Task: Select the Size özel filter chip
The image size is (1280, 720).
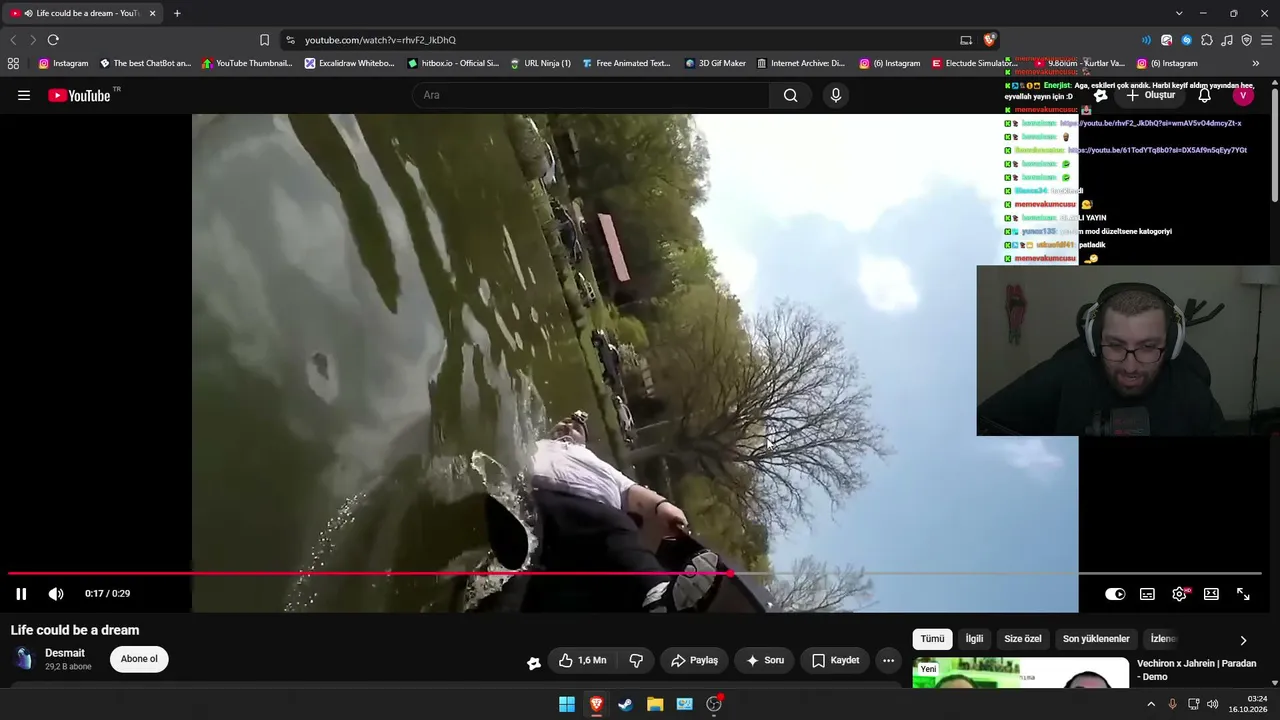Action: point(1023,639)
